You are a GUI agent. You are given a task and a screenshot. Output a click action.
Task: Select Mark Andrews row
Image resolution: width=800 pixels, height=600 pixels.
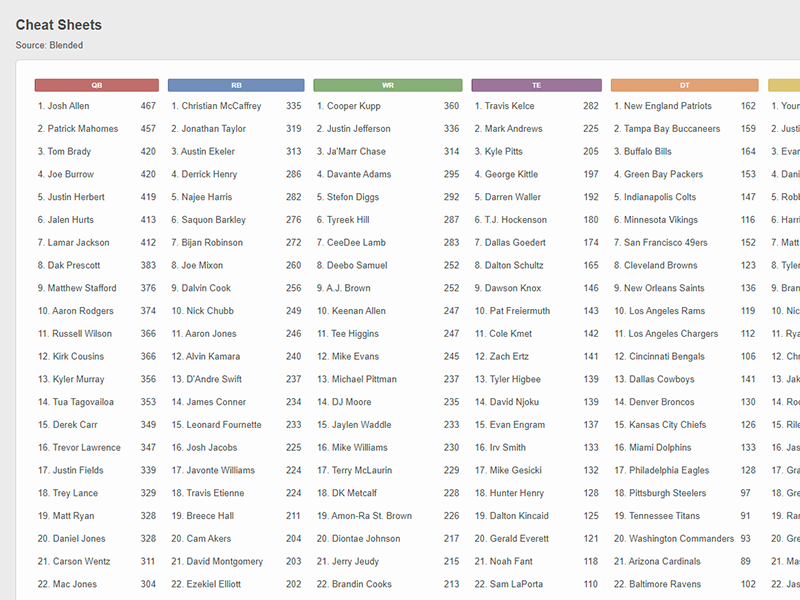(536, 129)
